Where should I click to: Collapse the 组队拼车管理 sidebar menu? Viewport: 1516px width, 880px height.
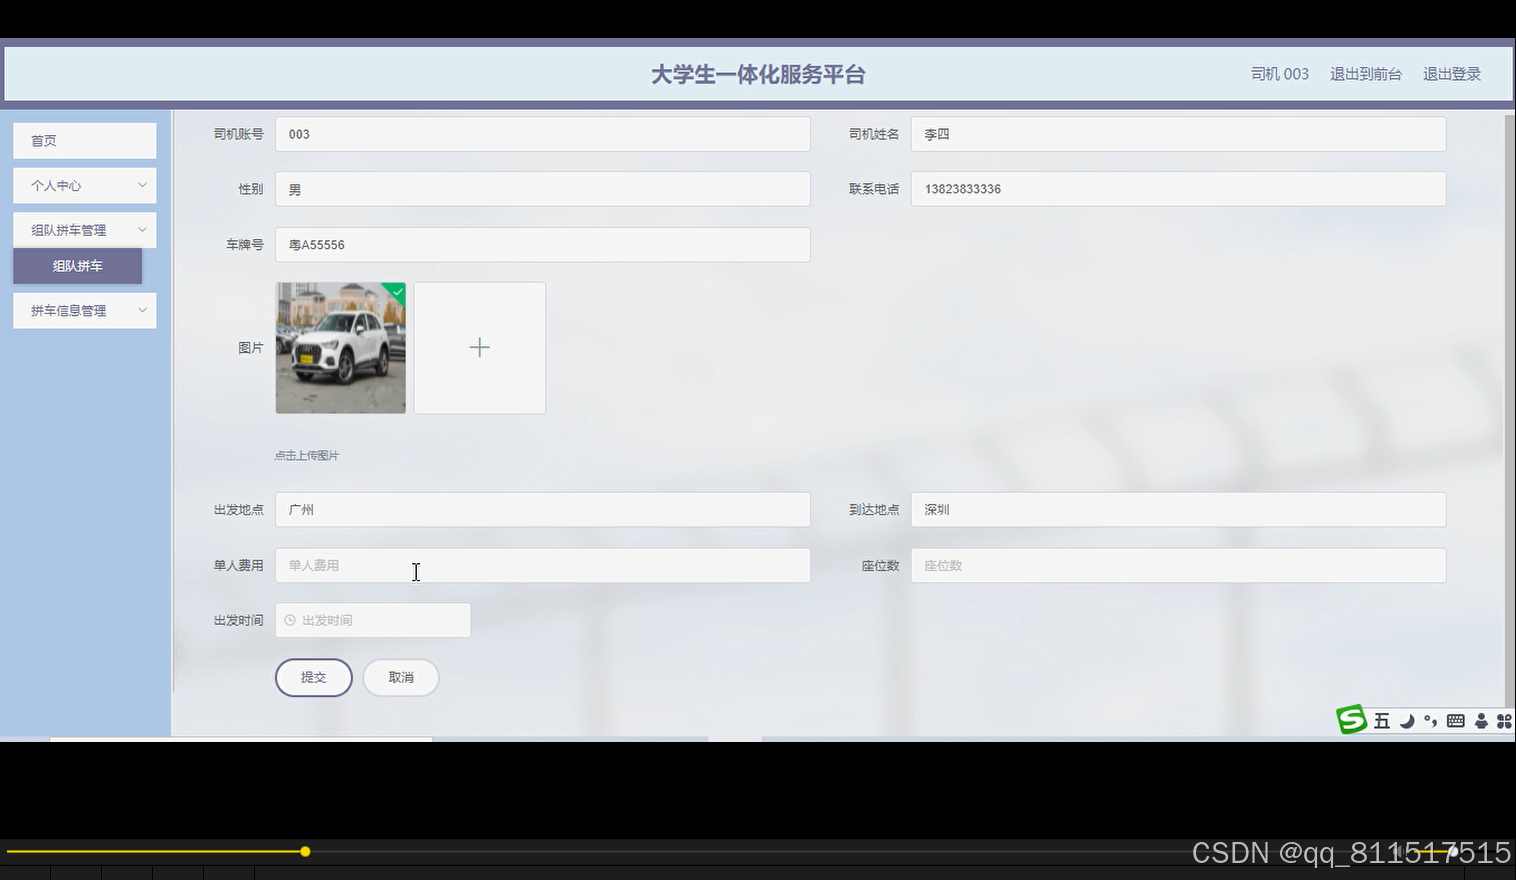tap(85, 230)
